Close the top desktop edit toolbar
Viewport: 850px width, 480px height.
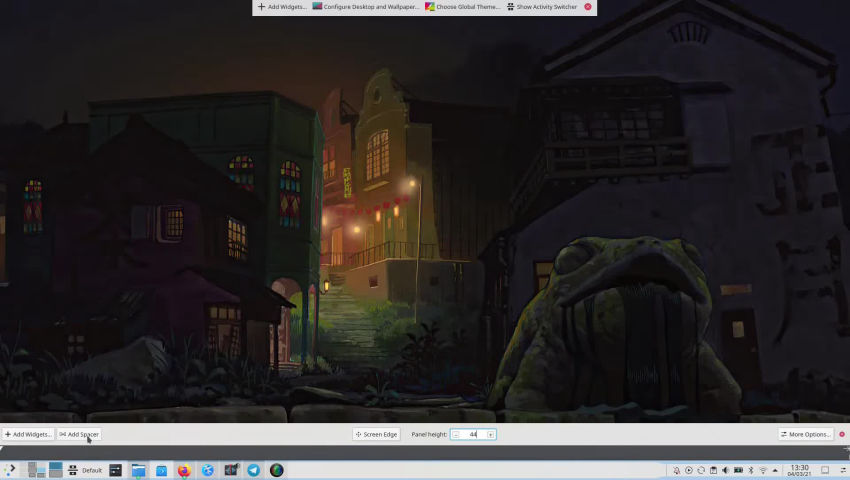coord(588,7)
